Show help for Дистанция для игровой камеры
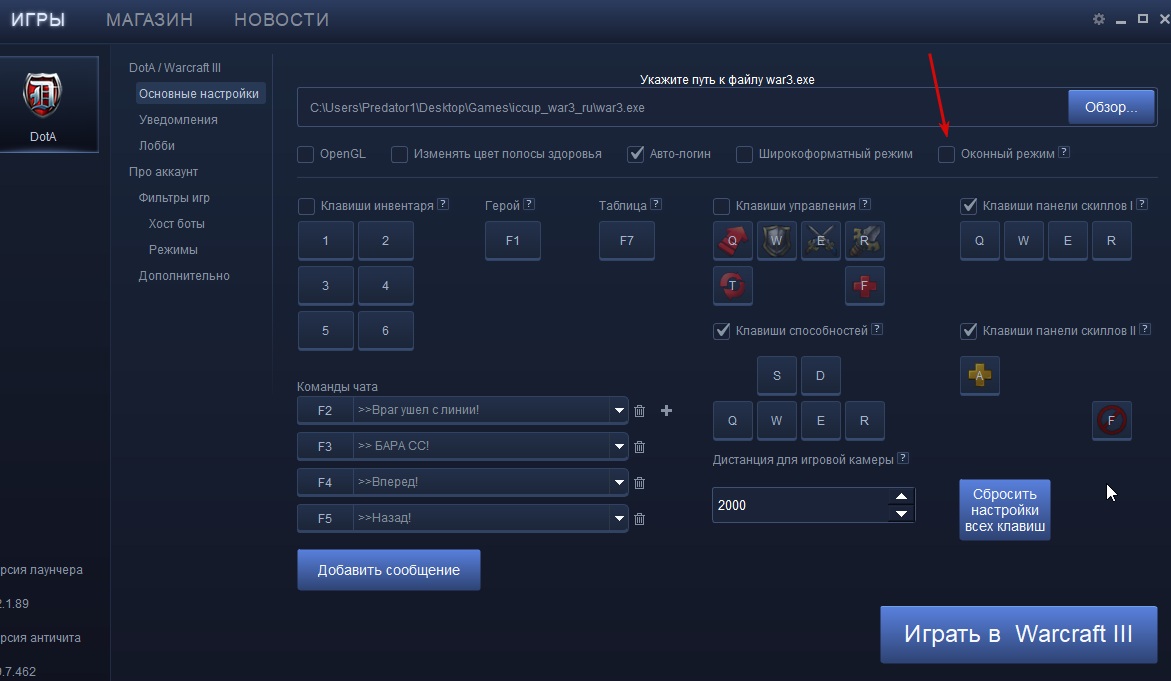This screenshot has width=1171, height=681. 903,458
